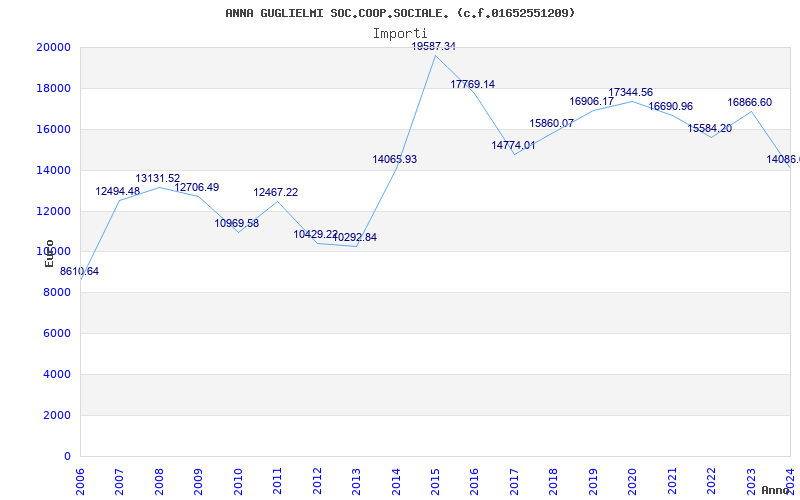Select the data label 14065.93
This screenshot has height=500, width=800.
click(394, 159)
